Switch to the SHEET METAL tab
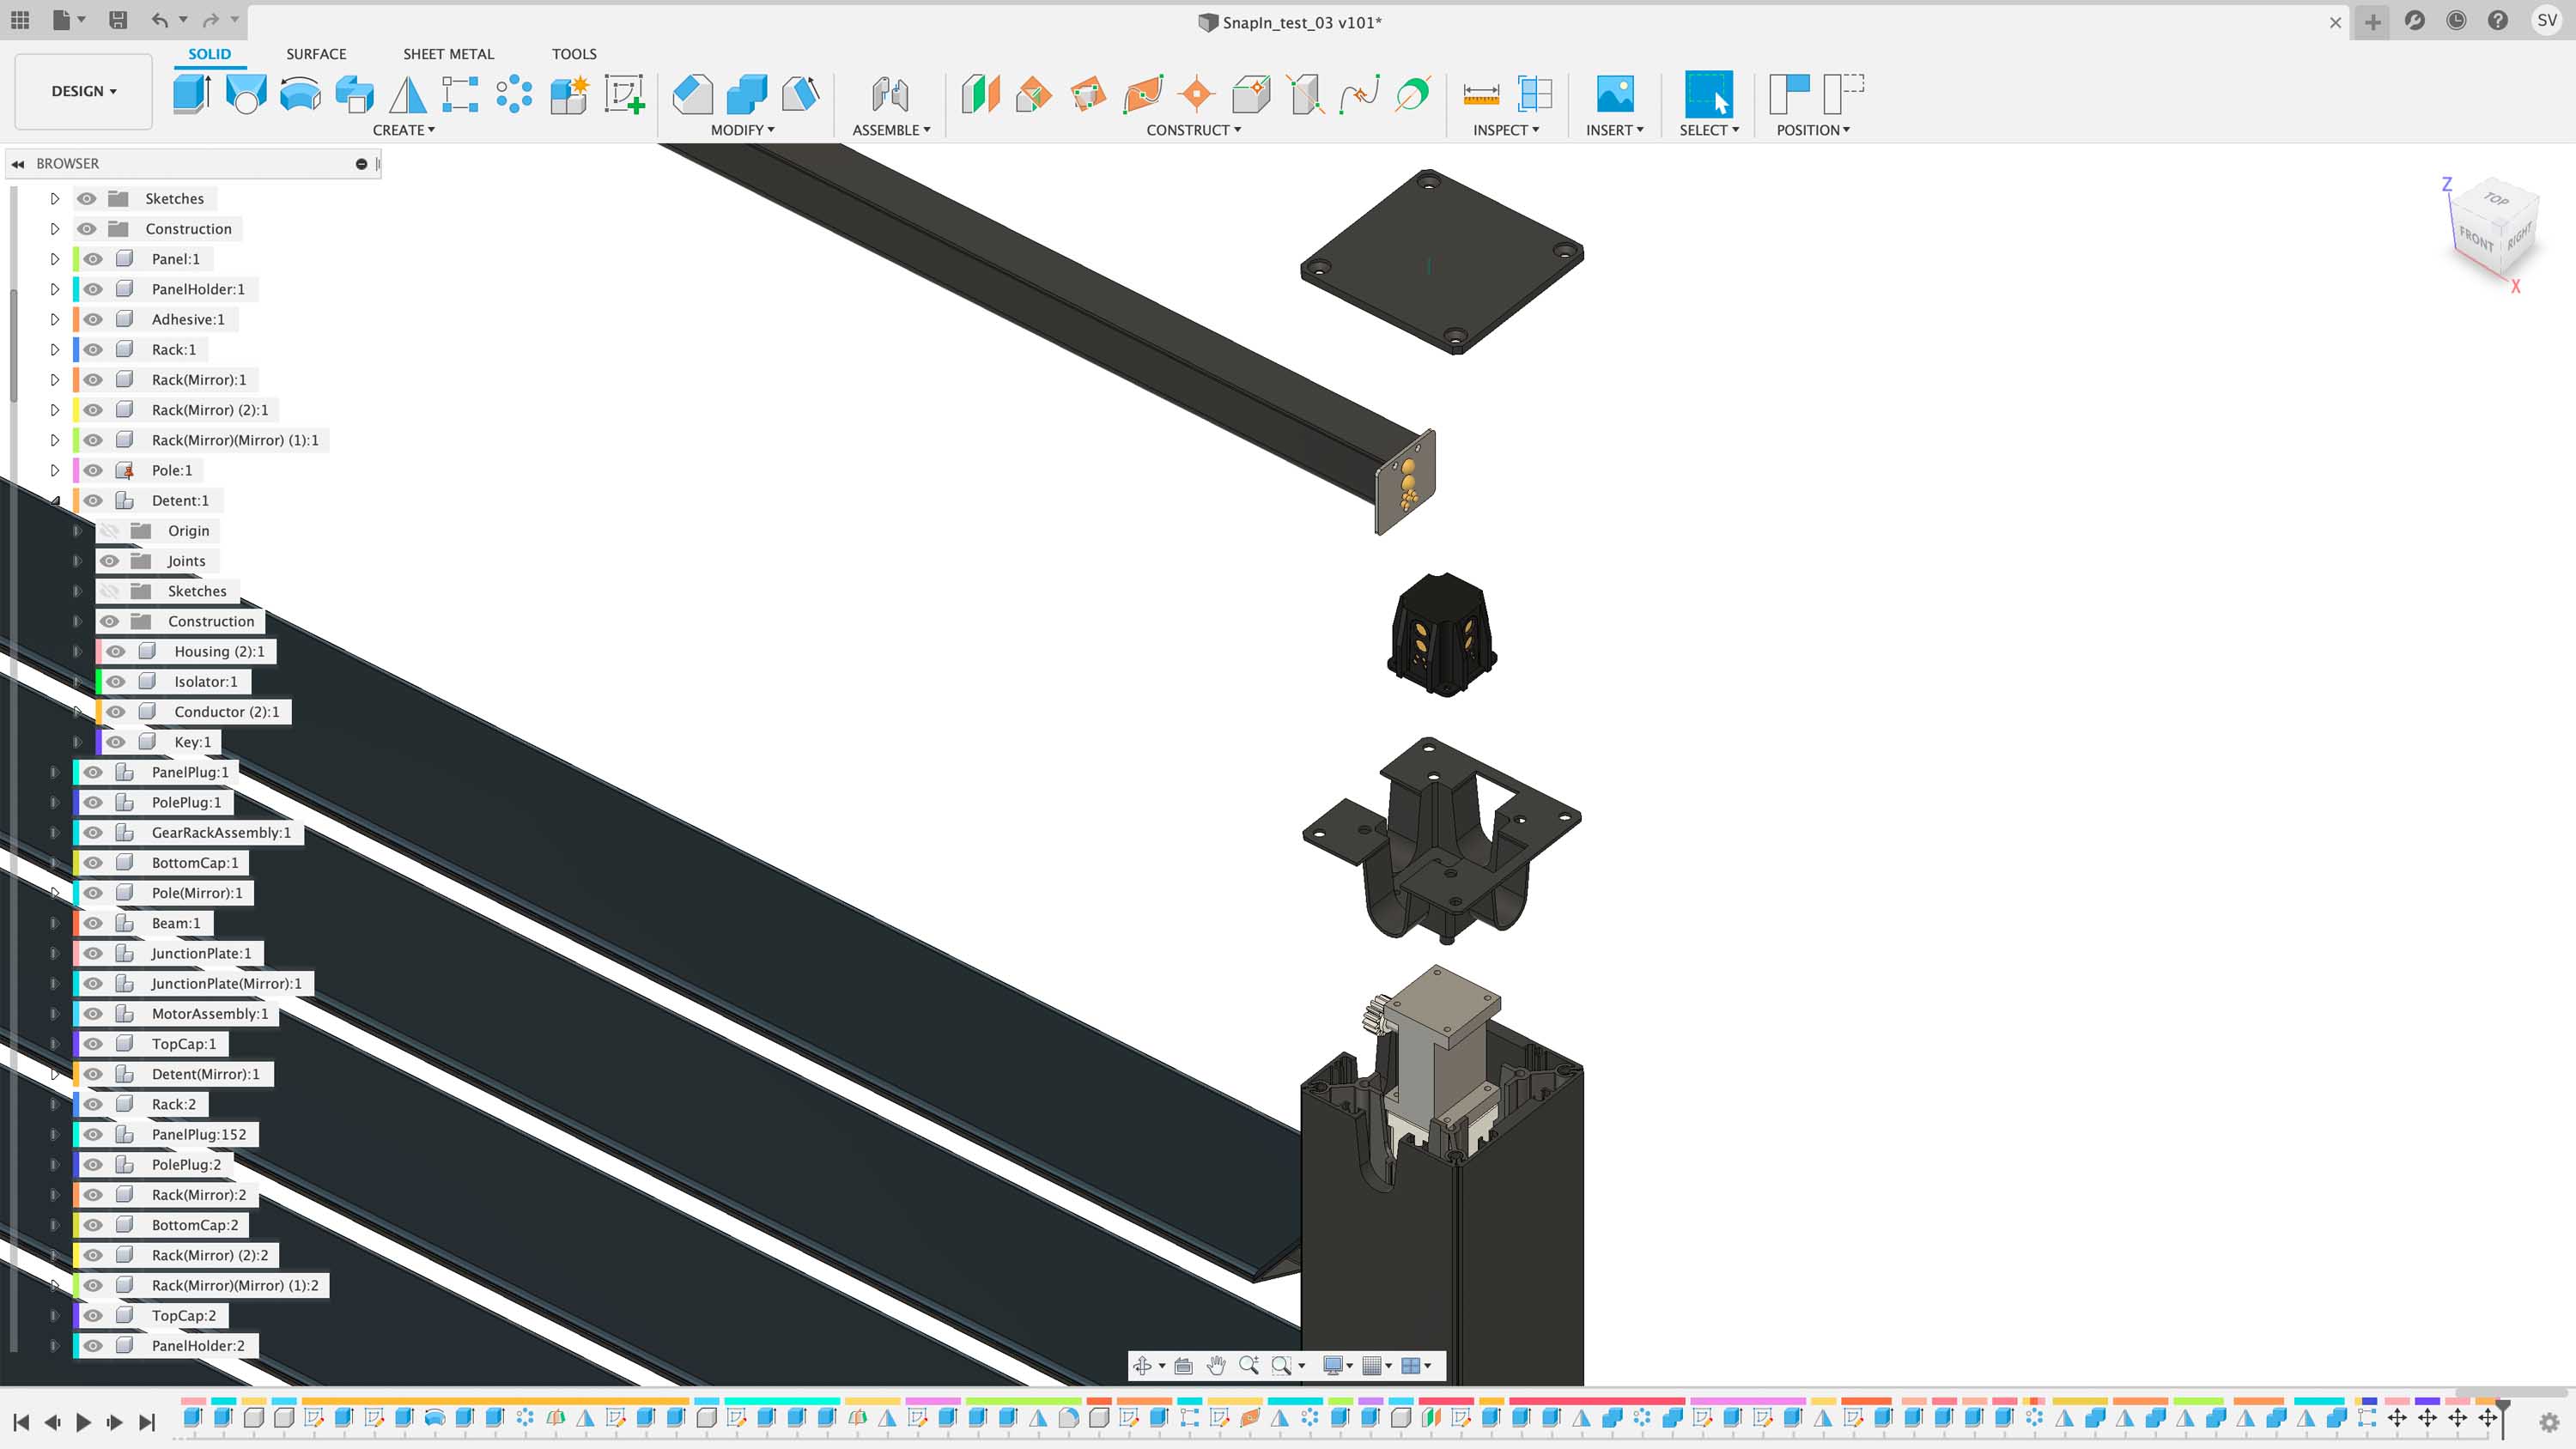Image resolution: width=2576 pixels, height=1449 pixels. (448, 54)
